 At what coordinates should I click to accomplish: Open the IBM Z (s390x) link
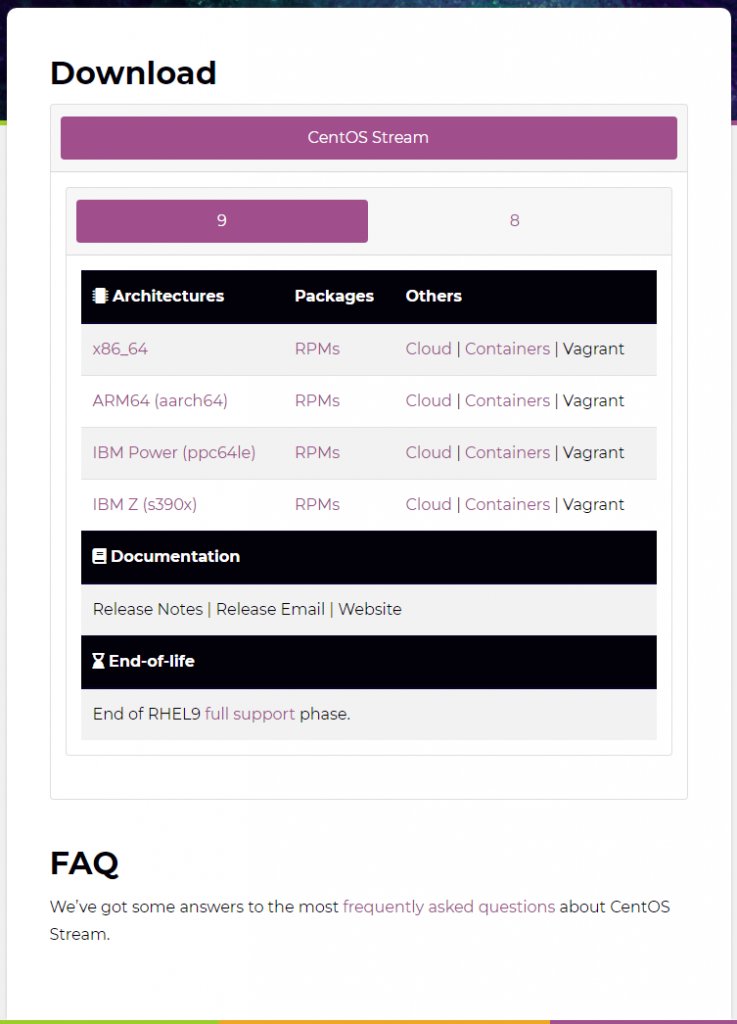pyautogui.click(x=145, y=504)
